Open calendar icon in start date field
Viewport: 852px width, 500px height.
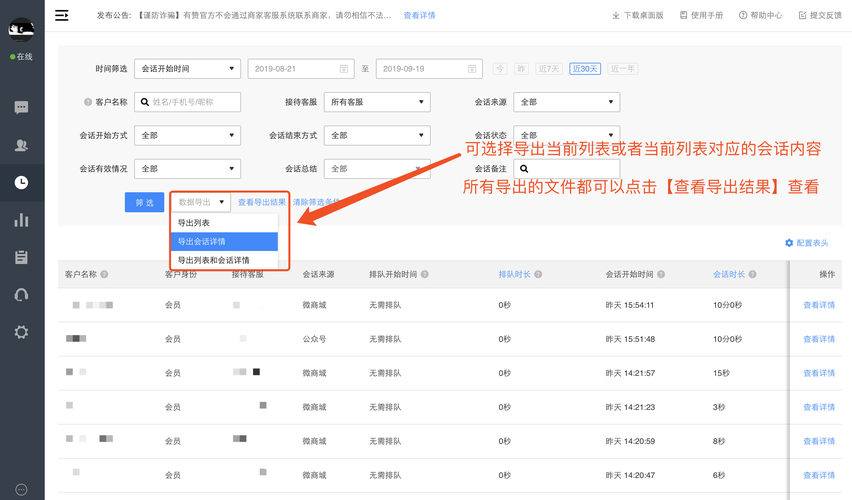344,69
